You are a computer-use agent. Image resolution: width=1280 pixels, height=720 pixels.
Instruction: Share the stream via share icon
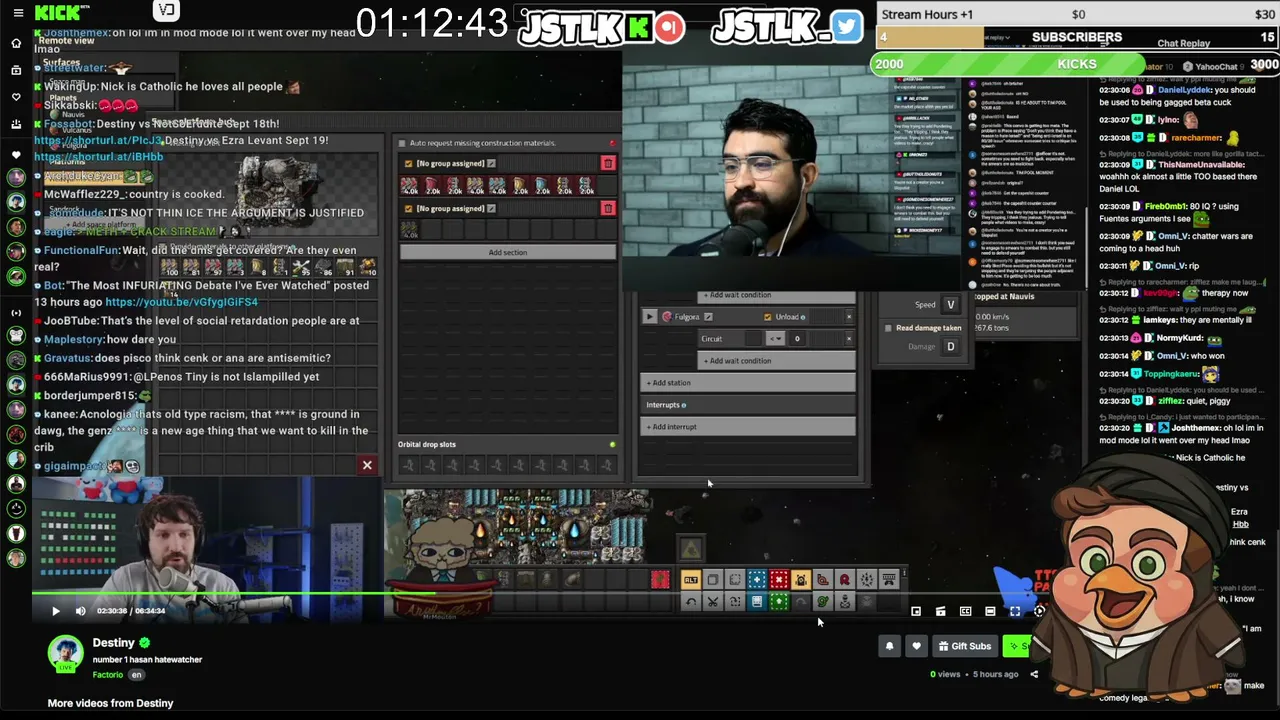pos(1034,674)
